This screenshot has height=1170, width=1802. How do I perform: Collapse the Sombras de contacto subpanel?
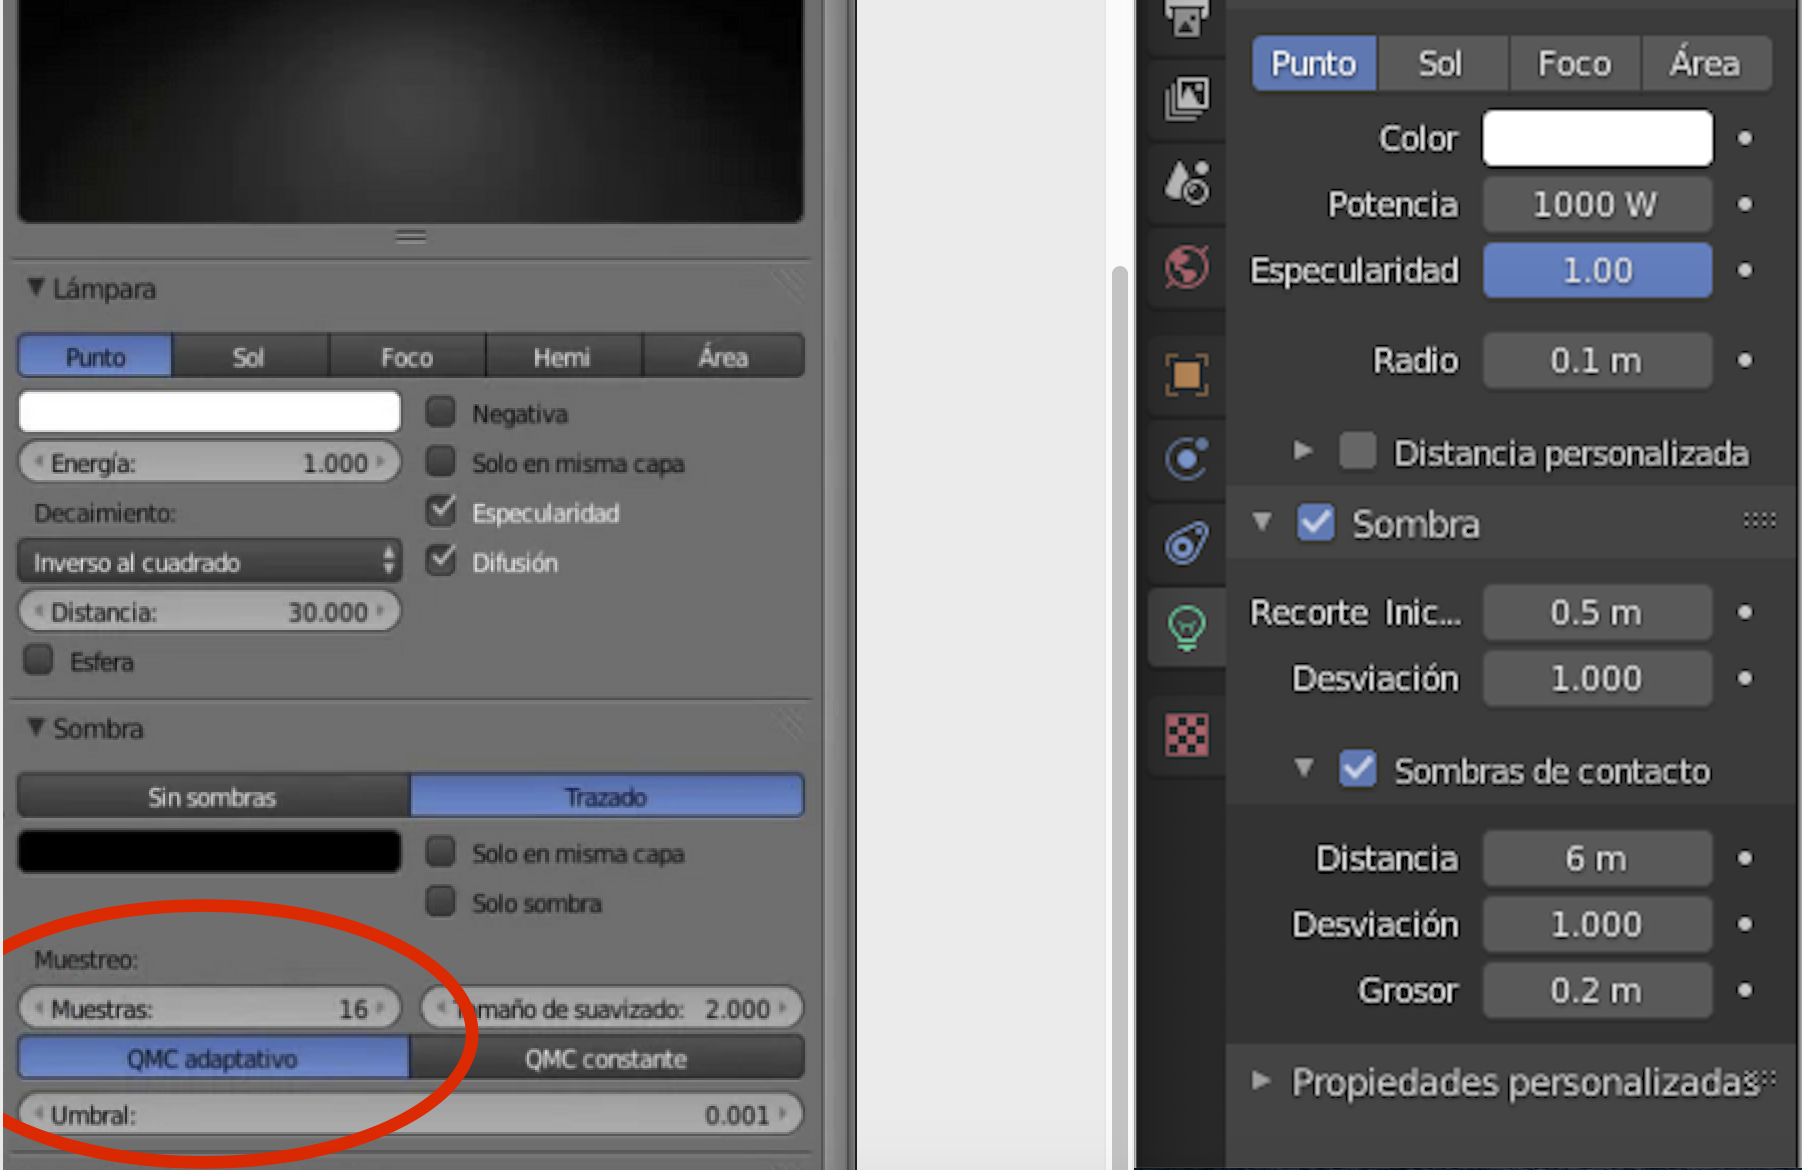pyautogui.click(x=1304, y=769)
